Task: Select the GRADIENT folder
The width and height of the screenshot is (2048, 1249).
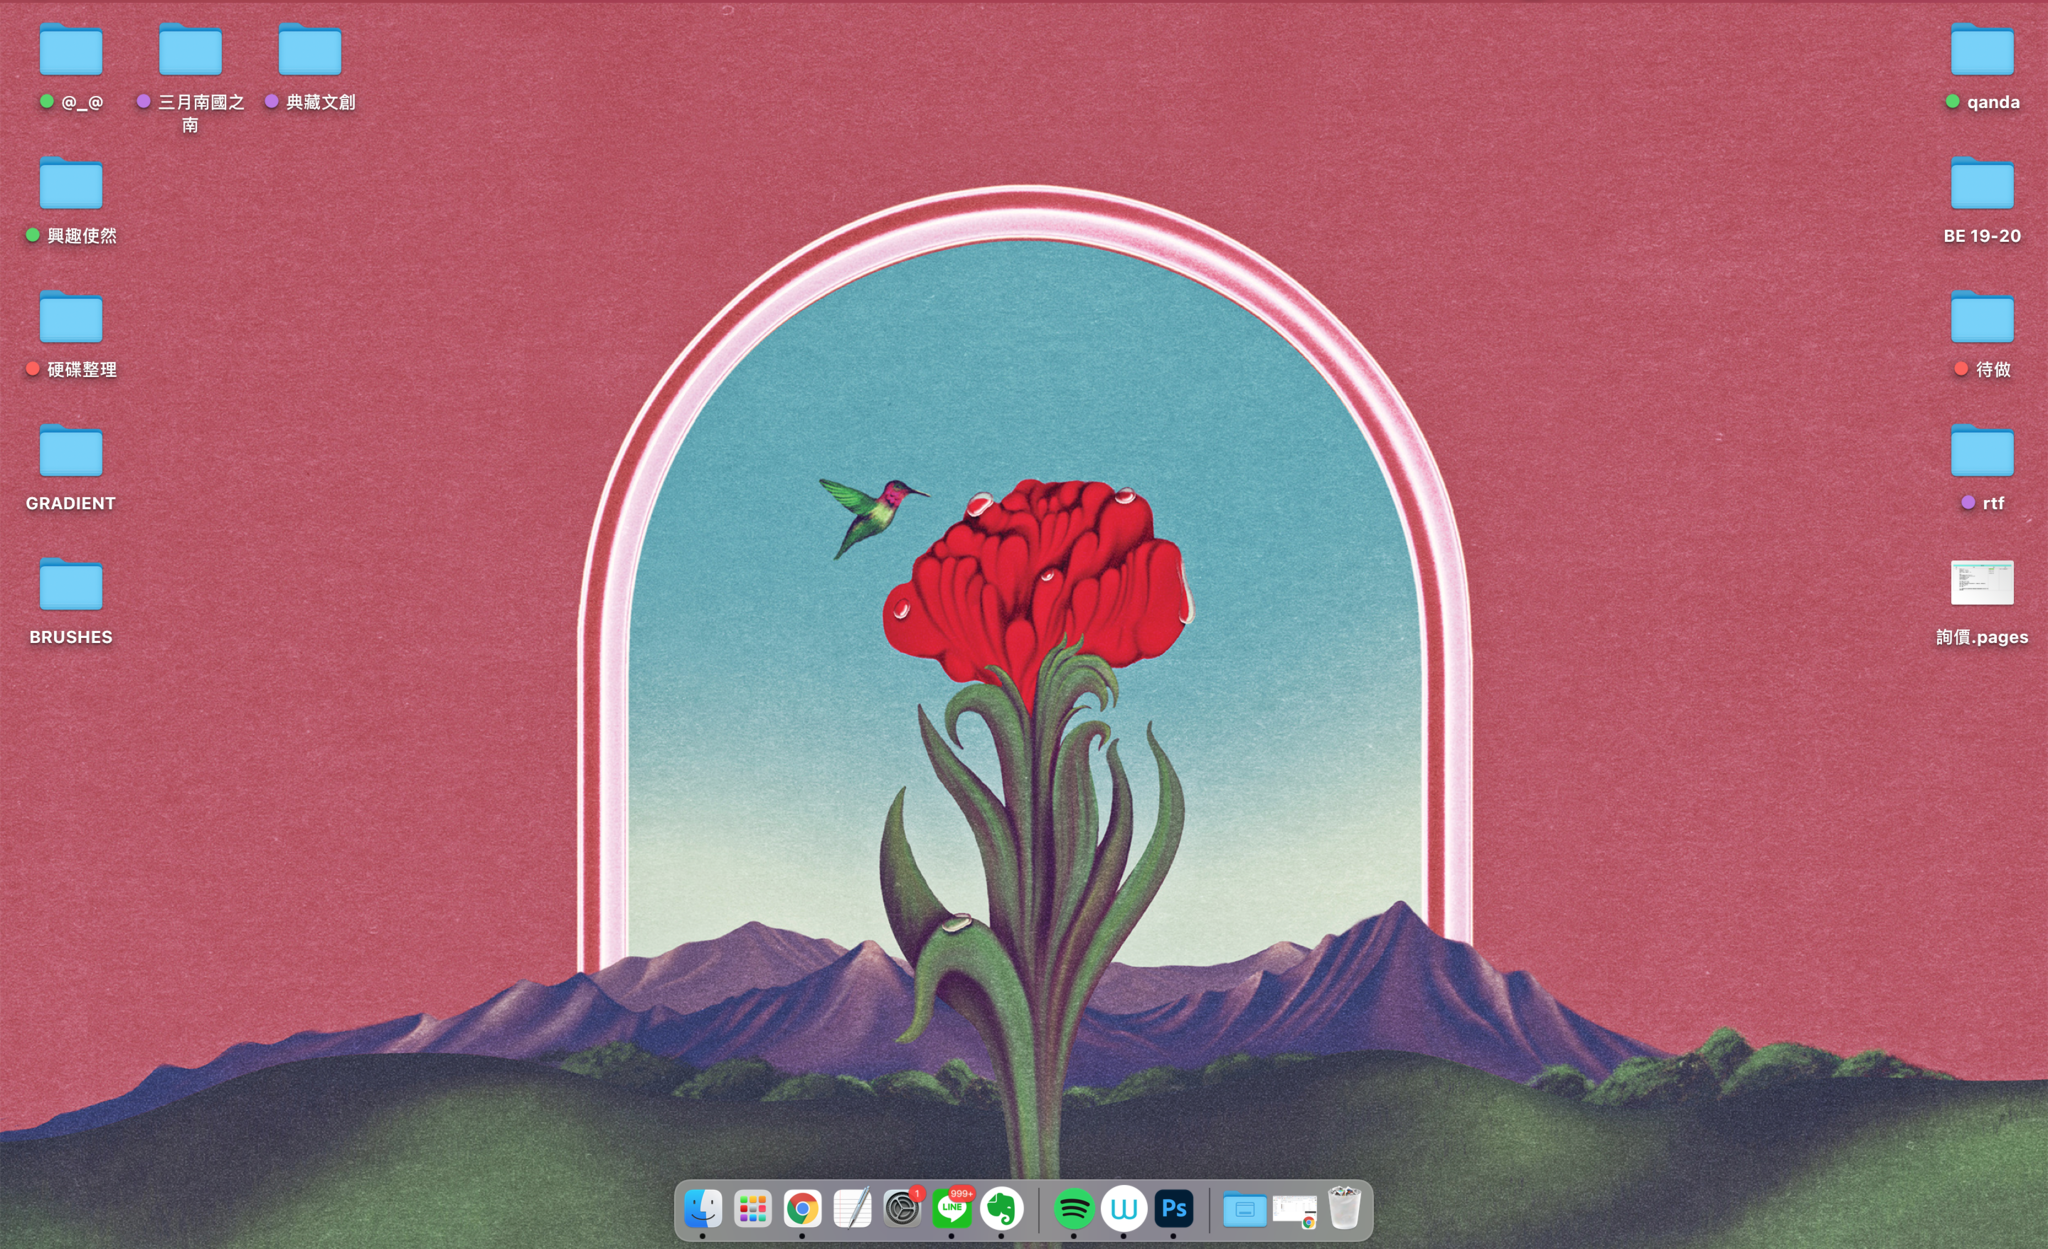Action: [71, 452]
